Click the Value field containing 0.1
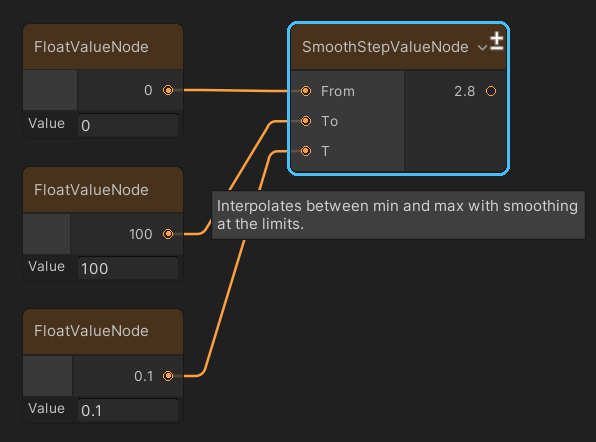The image size is (596, 442). [128, 410]
